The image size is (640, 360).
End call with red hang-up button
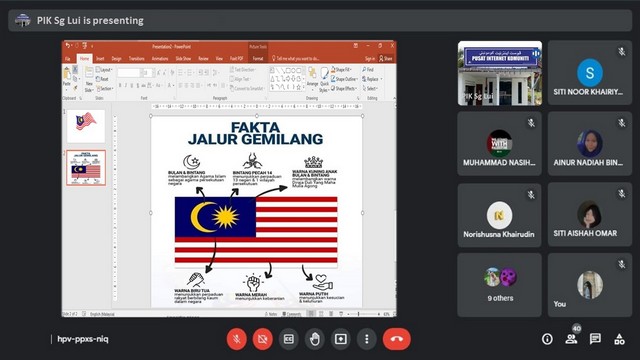[x=397, y=339]
